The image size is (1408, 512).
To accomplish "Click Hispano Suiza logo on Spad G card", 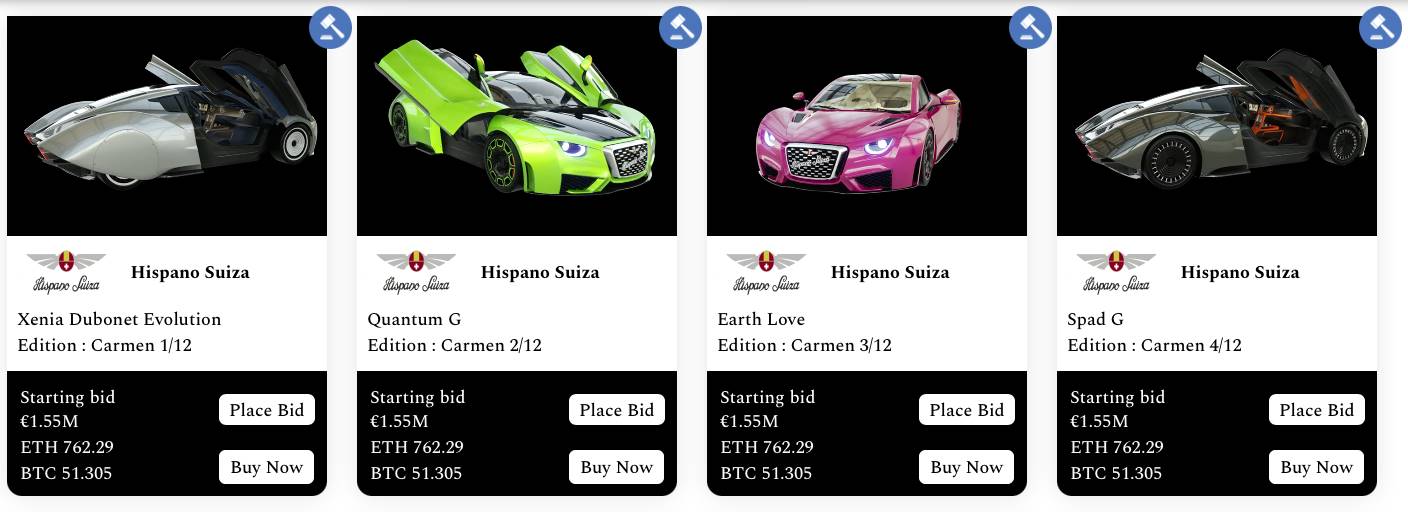I will [x=1116, y=272].
